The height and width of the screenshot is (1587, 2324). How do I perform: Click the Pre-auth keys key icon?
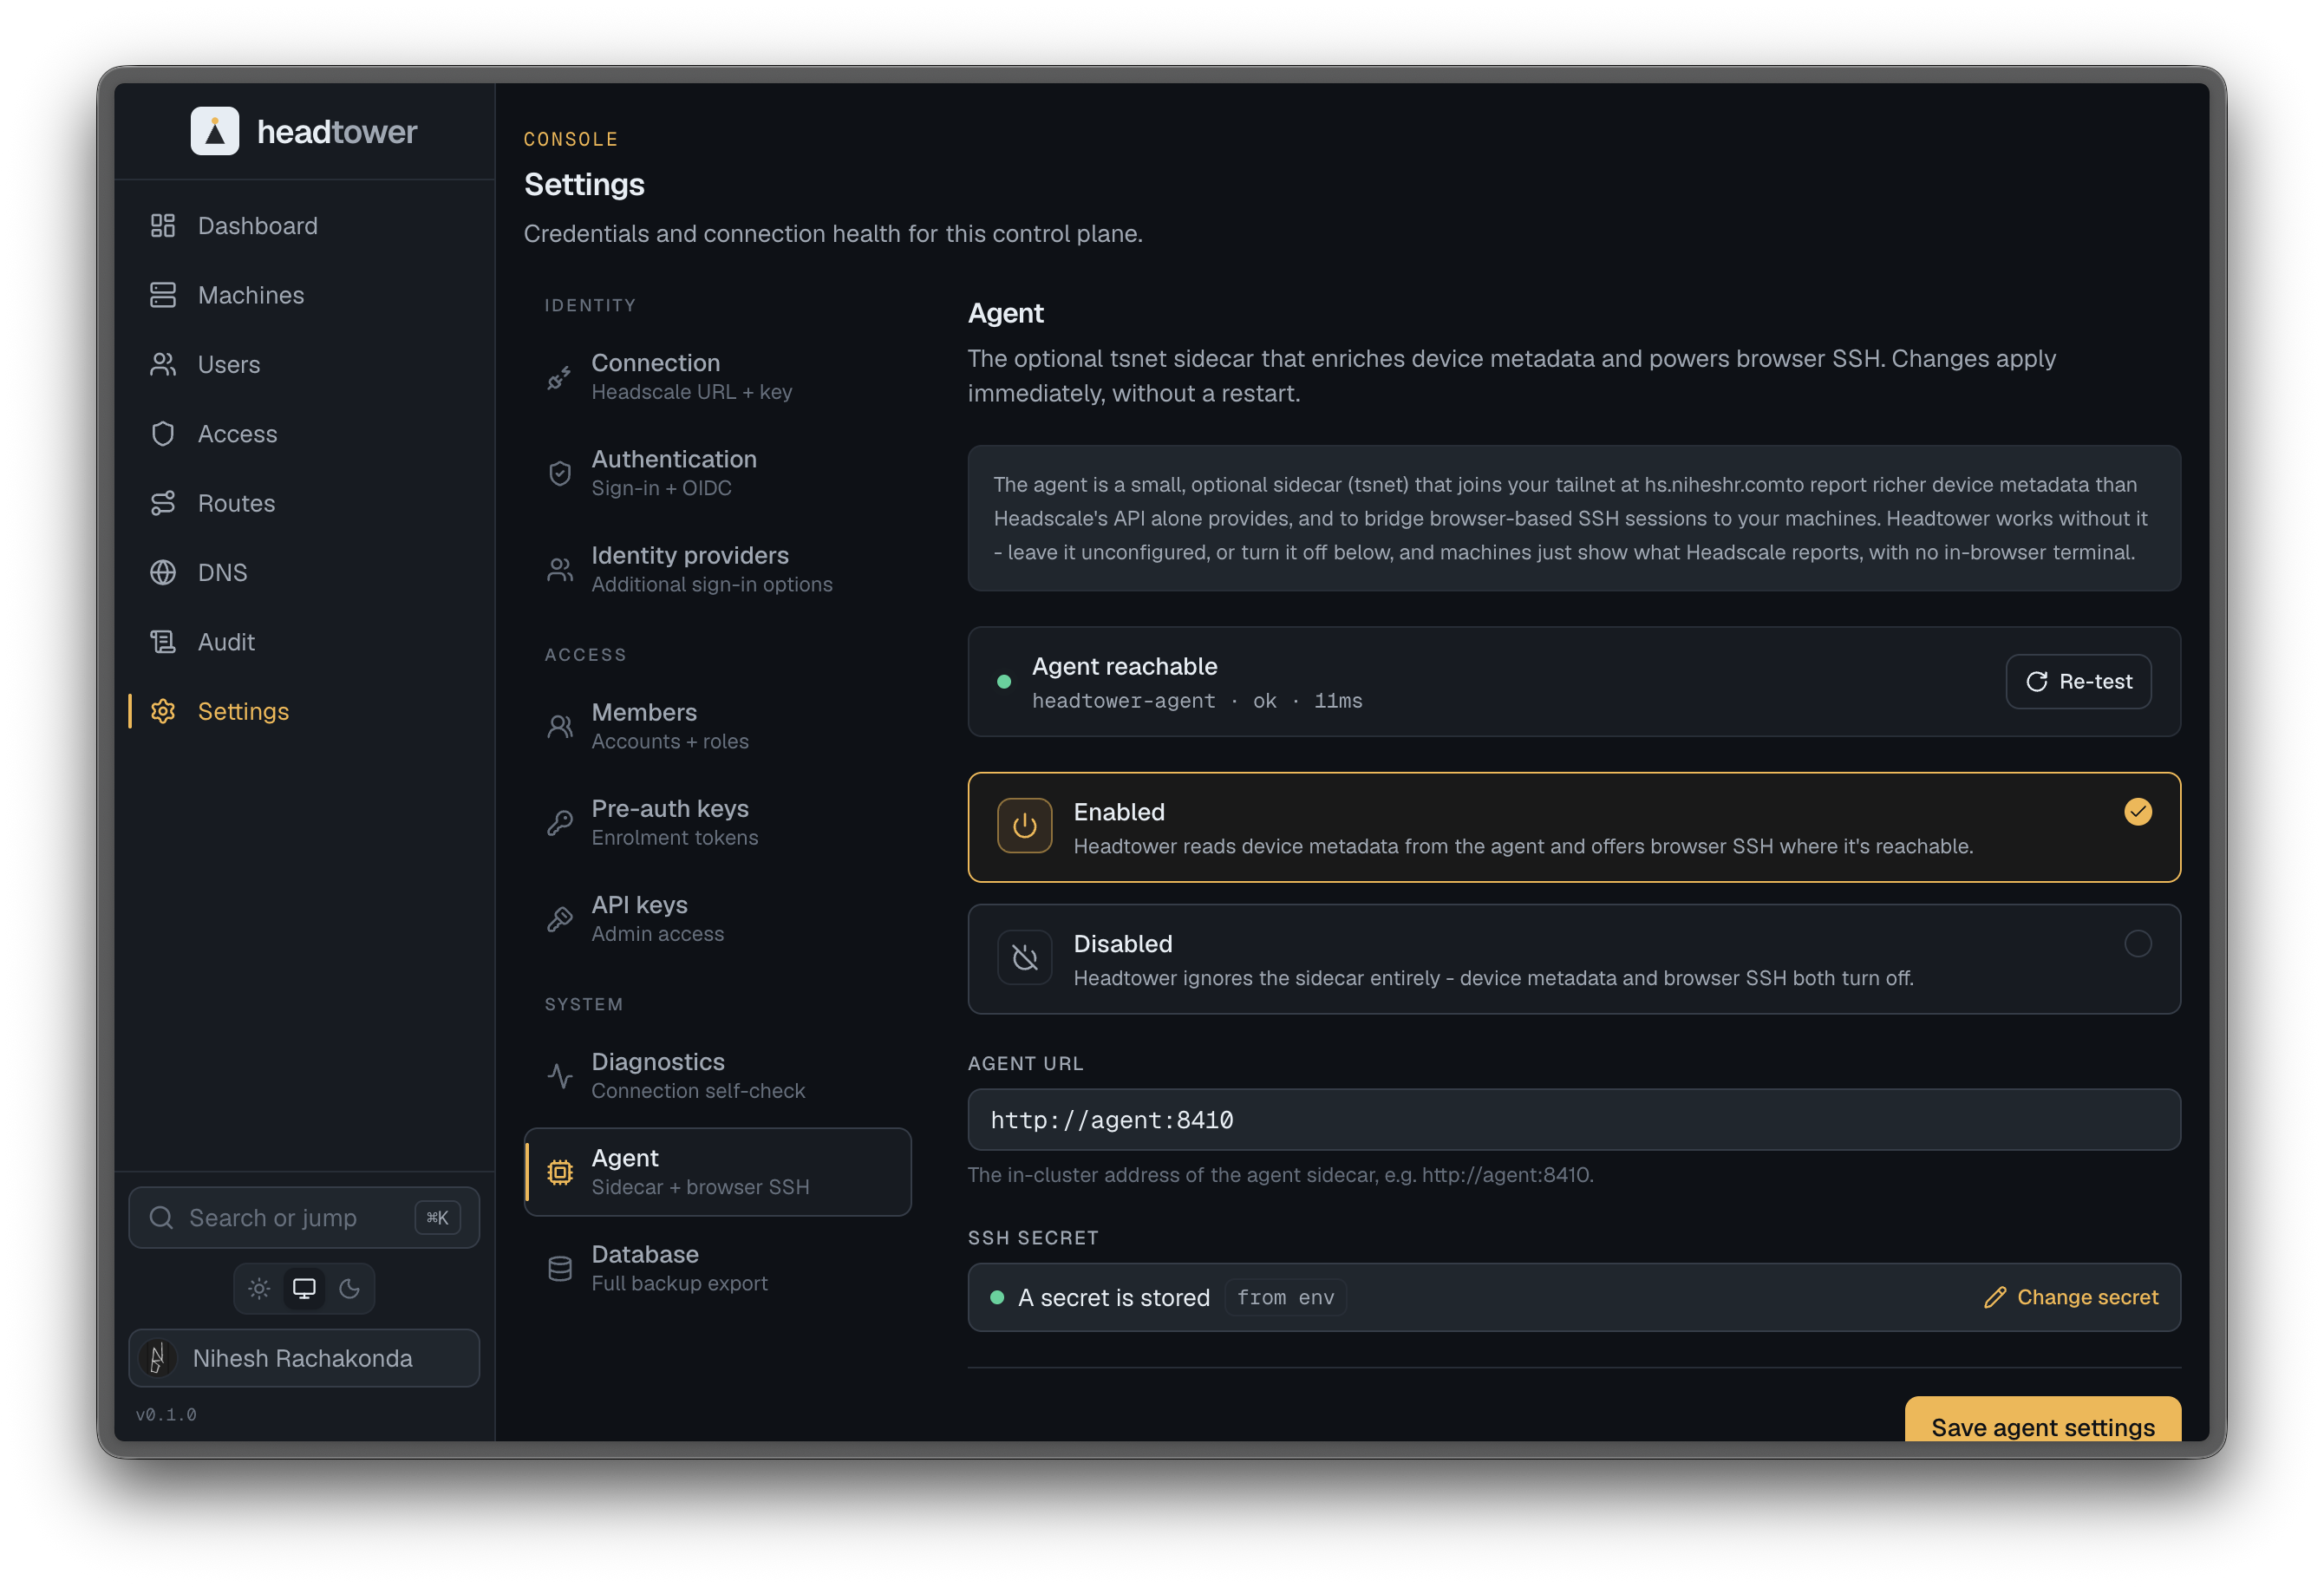(x=560, y=823)
